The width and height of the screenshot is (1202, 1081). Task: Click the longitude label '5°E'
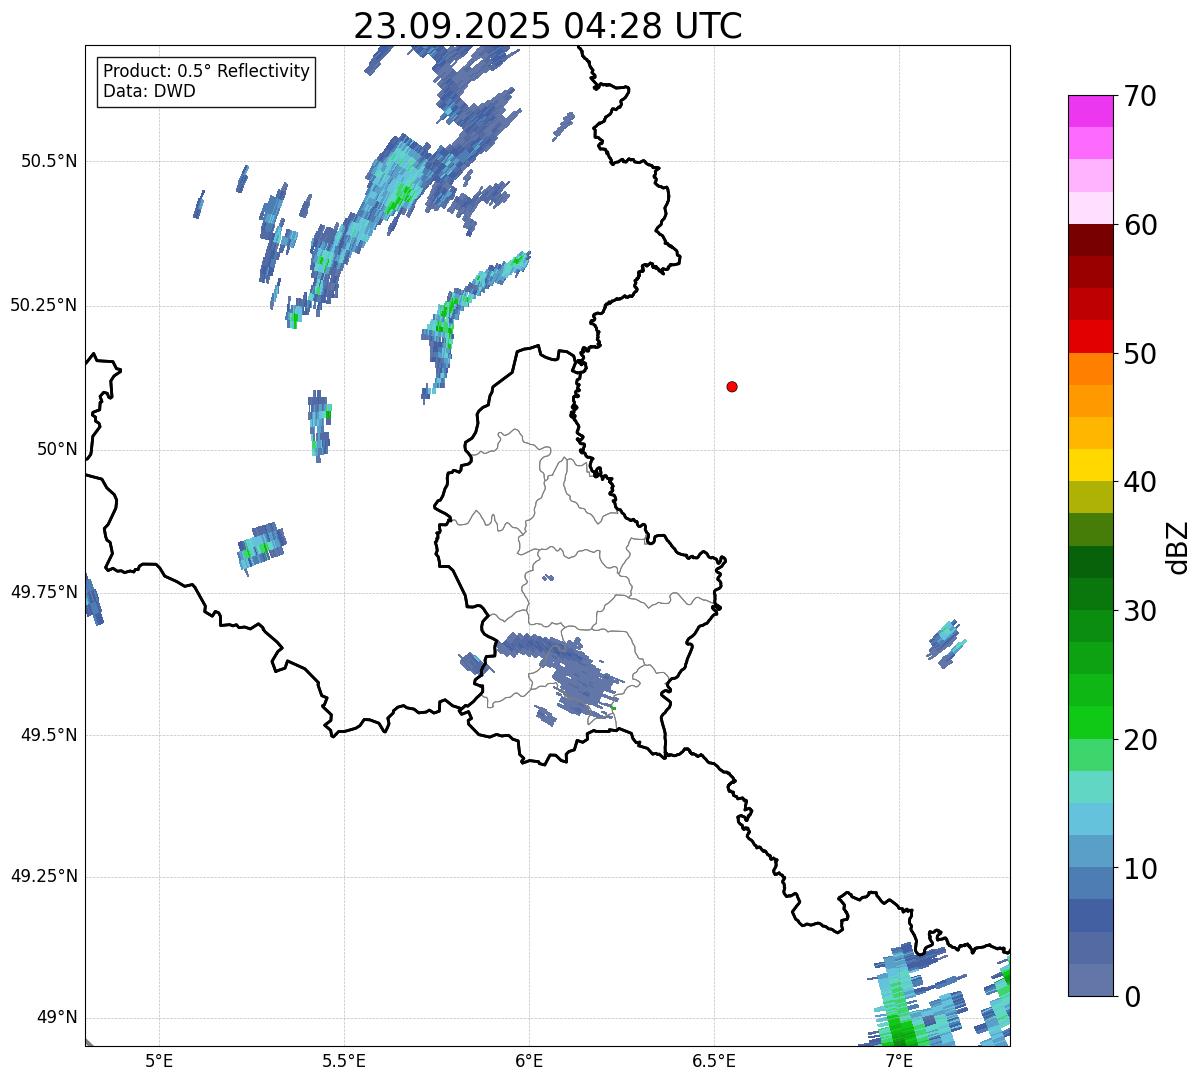point(159,1060)
